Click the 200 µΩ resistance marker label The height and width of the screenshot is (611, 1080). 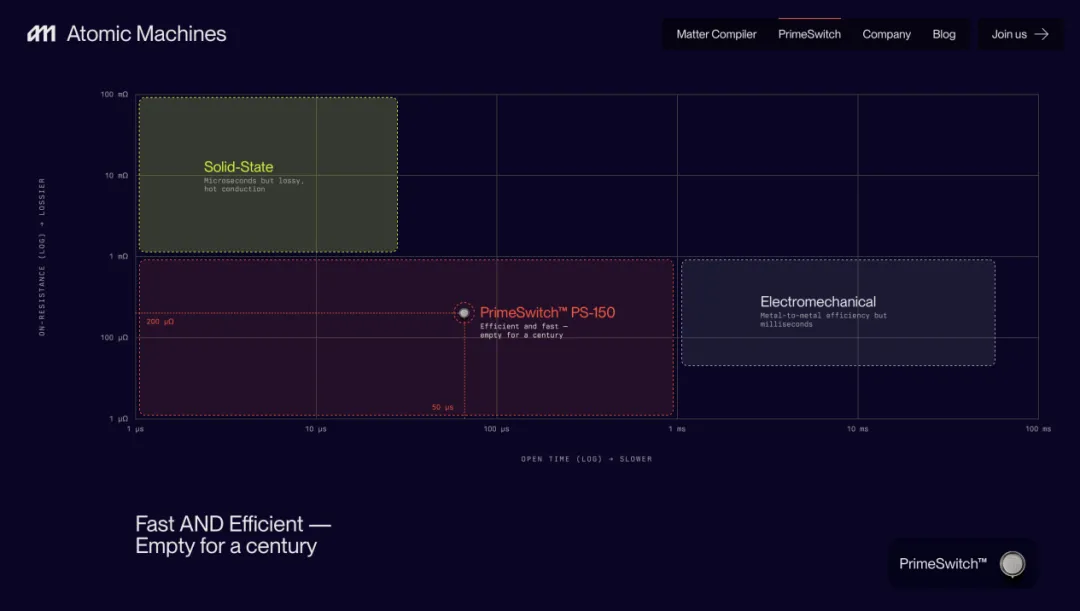pos(160,322)
